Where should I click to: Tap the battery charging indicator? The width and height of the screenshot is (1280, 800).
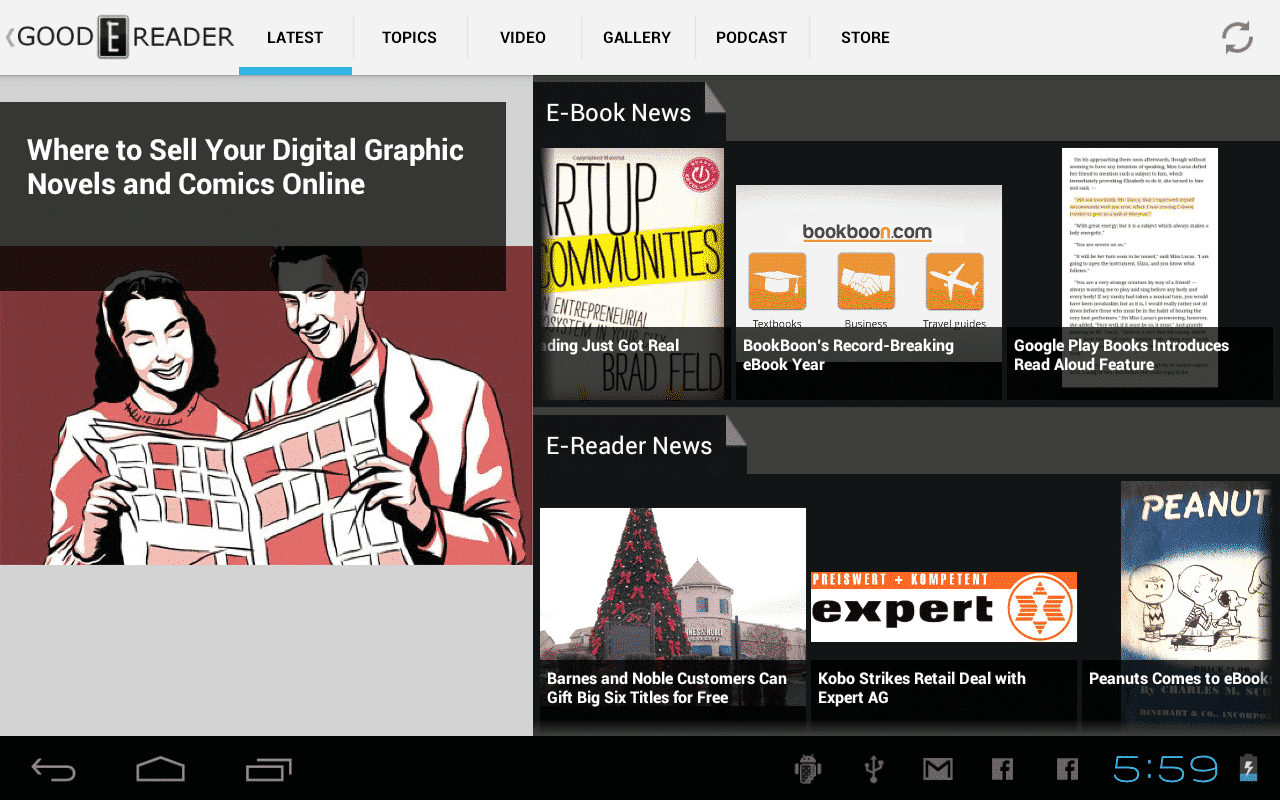point(1247,768)
